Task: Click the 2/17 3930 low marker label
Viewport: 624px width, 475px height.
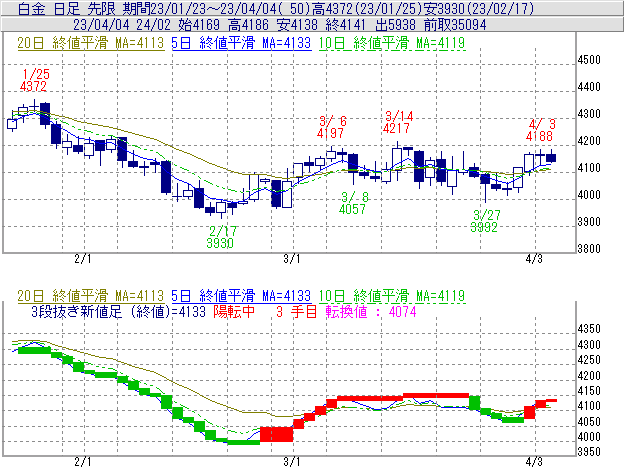Action: click(221, 237)
